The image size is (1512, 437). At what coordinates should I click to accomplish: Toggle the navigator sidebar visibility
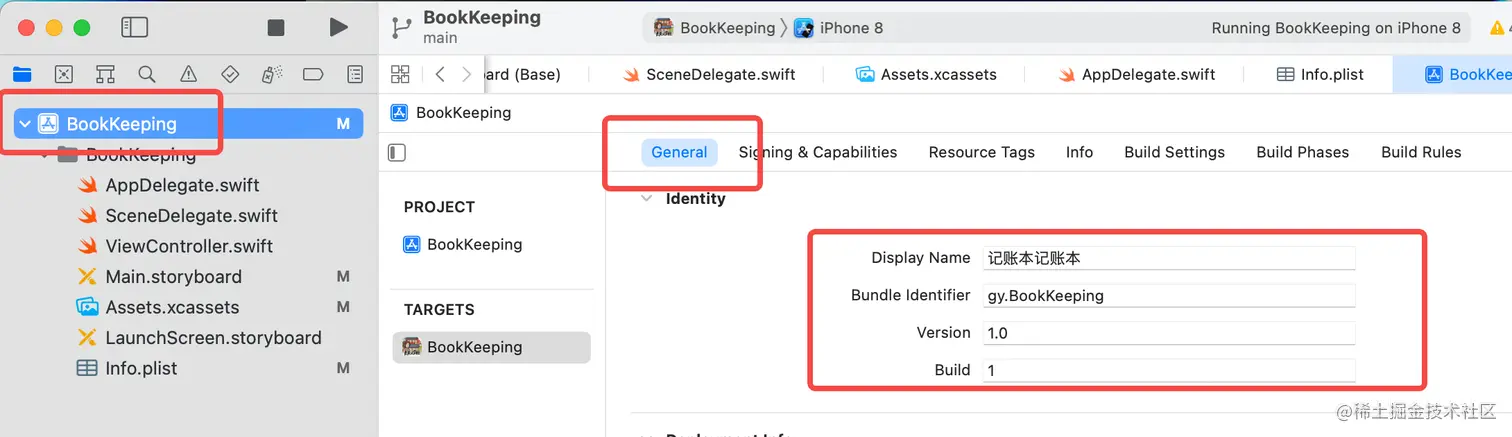[x=134, y=28]
